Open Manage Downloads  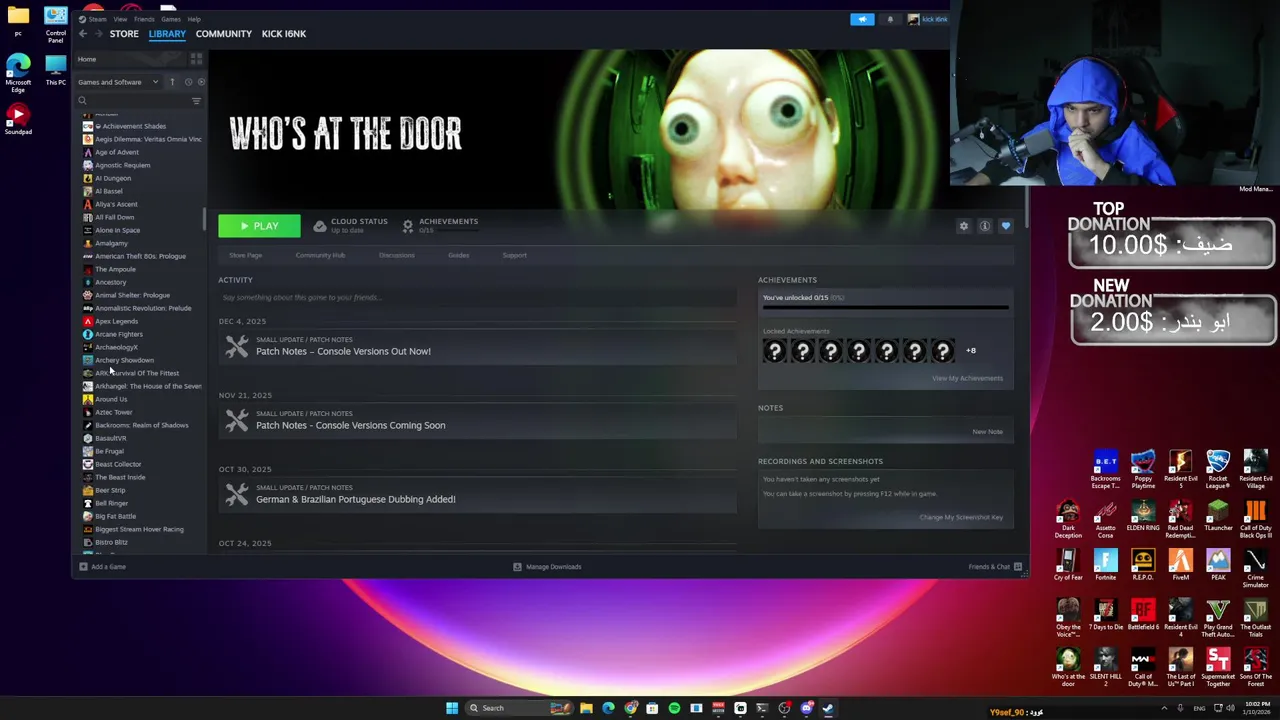tap(547, 567)
